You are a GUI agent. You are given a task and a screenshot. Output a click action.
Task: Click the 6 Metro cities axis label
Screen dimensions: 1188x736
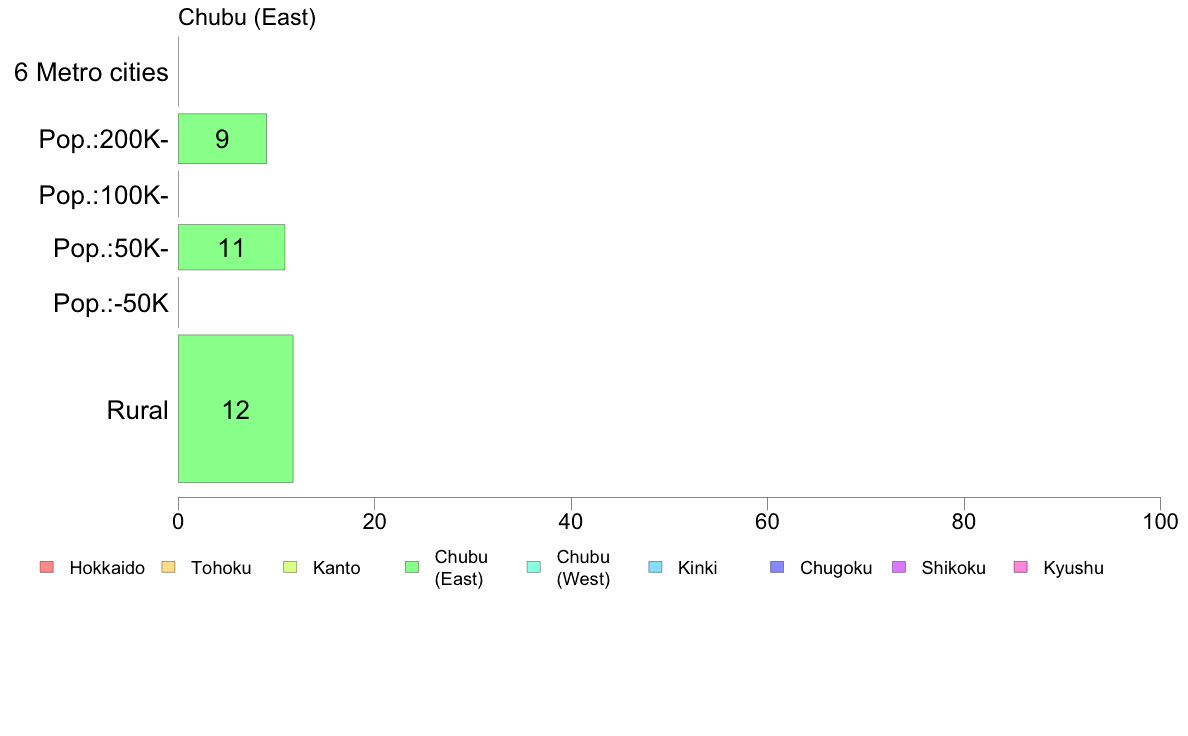[x=91, y=72]
